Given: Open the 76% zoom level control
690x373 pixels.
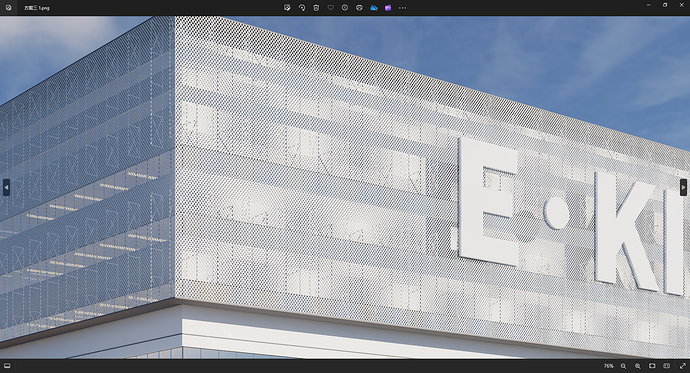Looking at the screenshot, I should pos(609,366).
